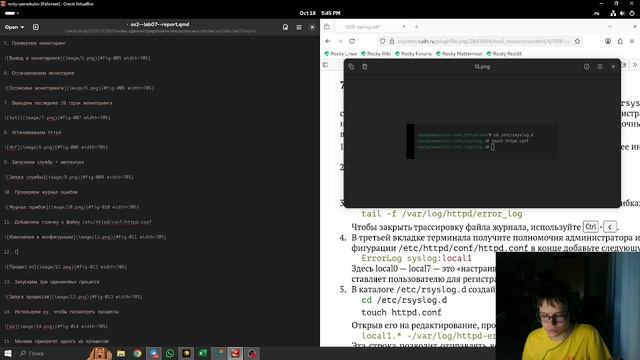Go forward in Firefox
The width and height of the screenshot is (640, 360).
340,41
